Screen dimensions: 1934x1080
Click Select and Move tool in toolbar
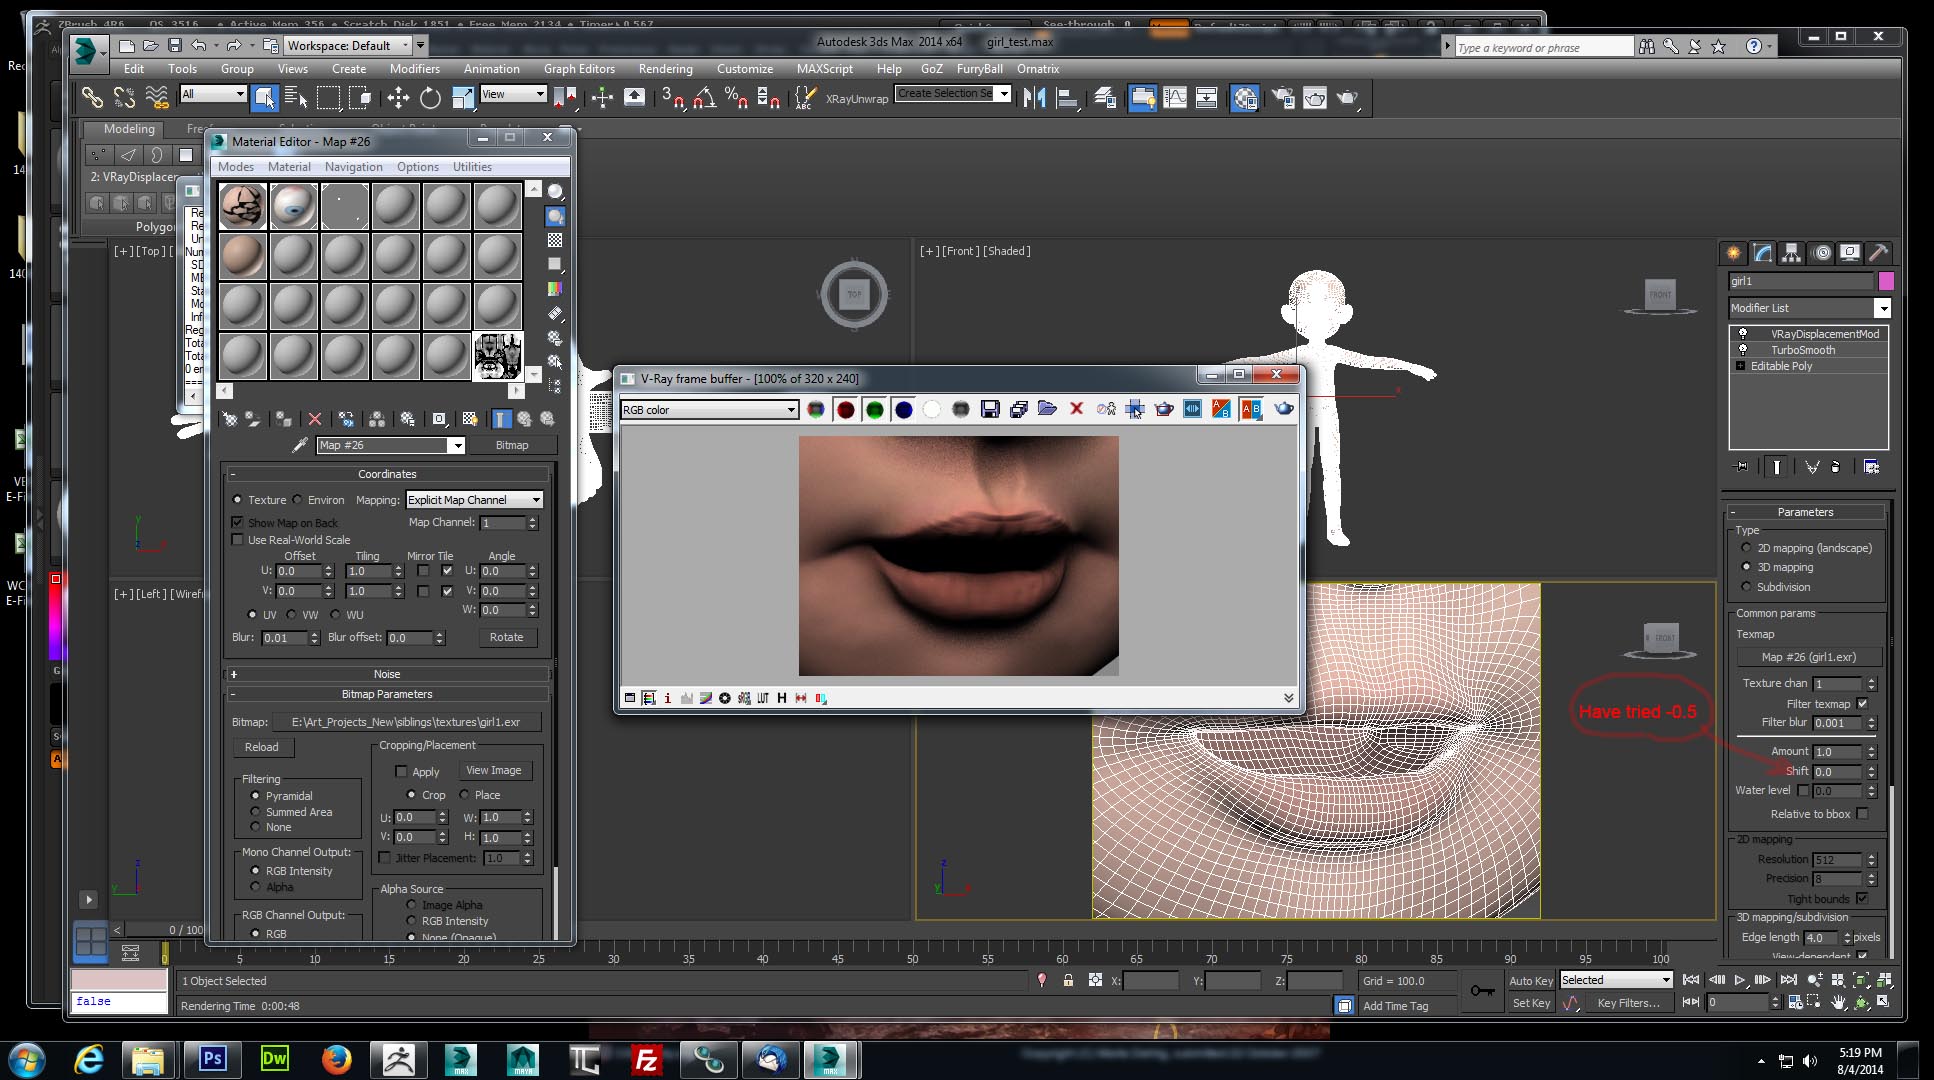pyautogui.click(x=398, y=97)
